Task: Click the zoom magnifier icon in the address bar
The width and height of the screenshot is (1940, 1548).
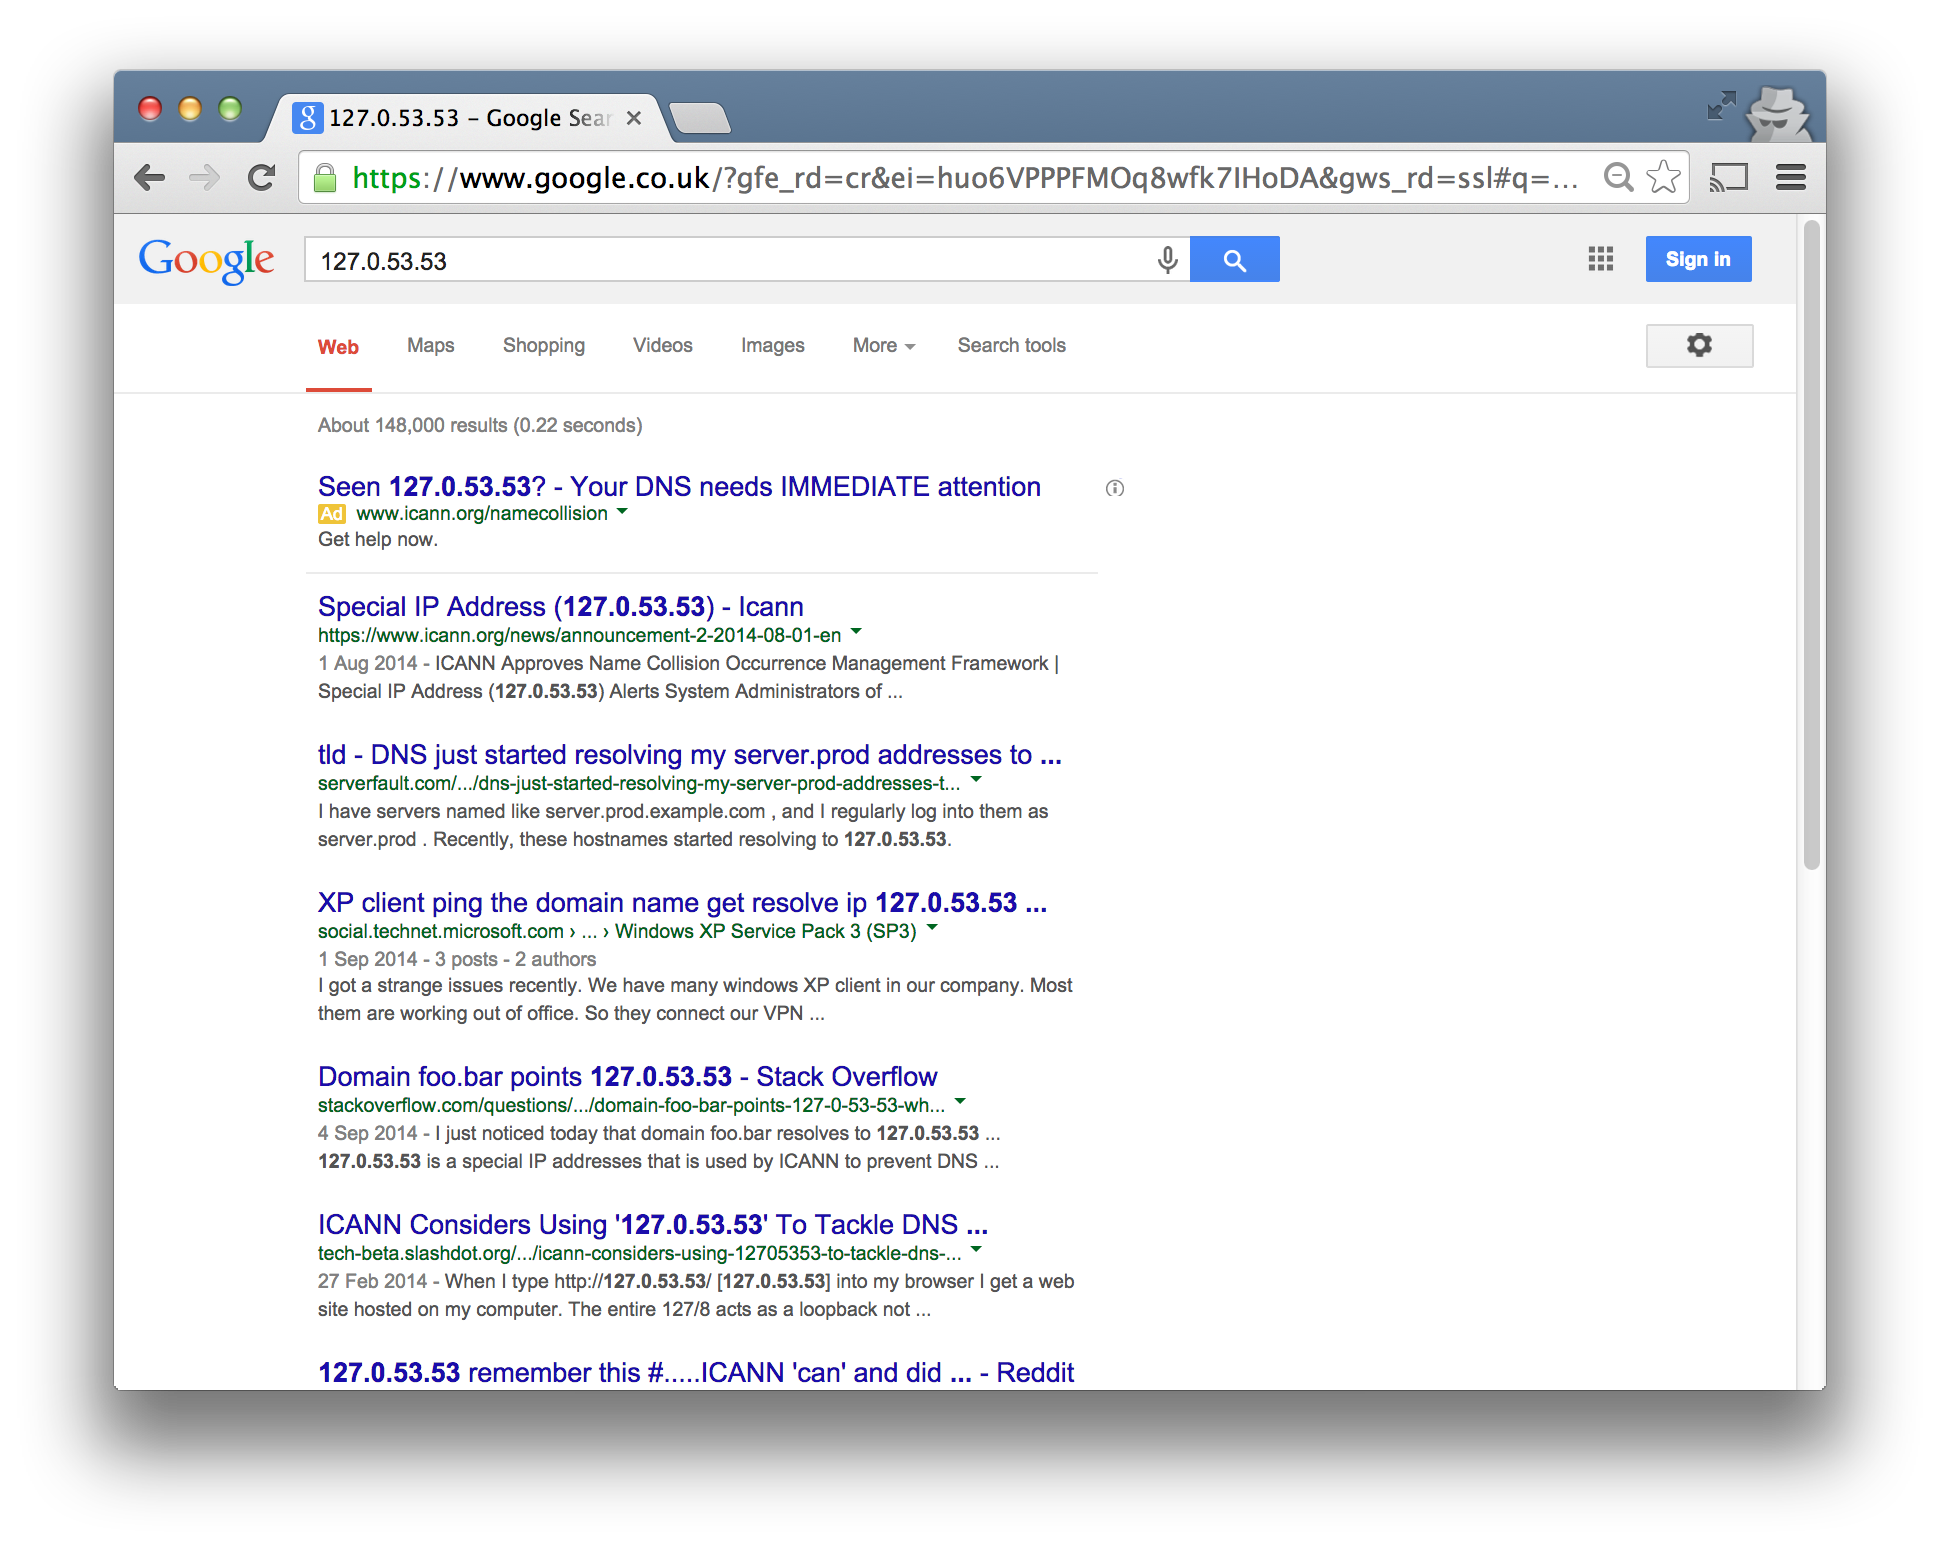Action: click(x=1618, y=178)
